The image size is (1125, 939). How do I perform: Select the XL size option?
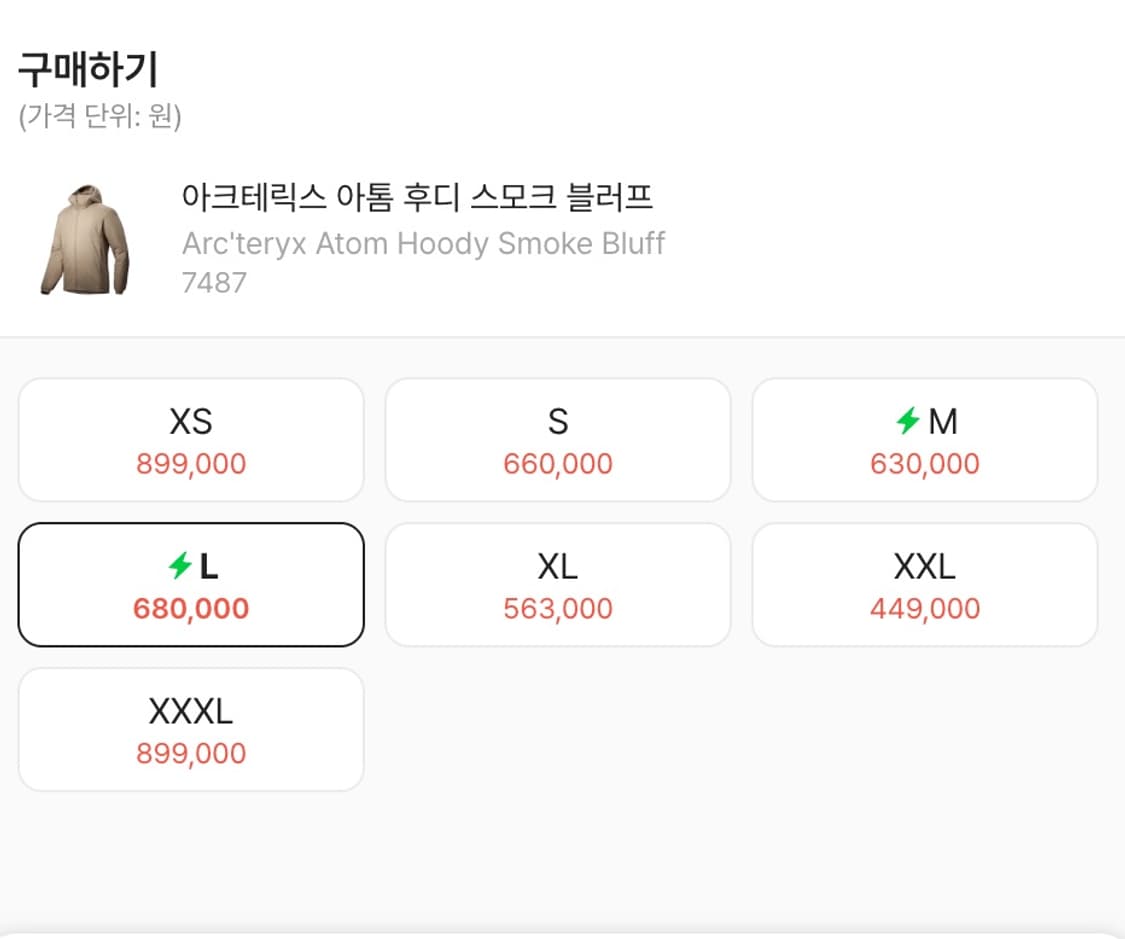[557, 584]
